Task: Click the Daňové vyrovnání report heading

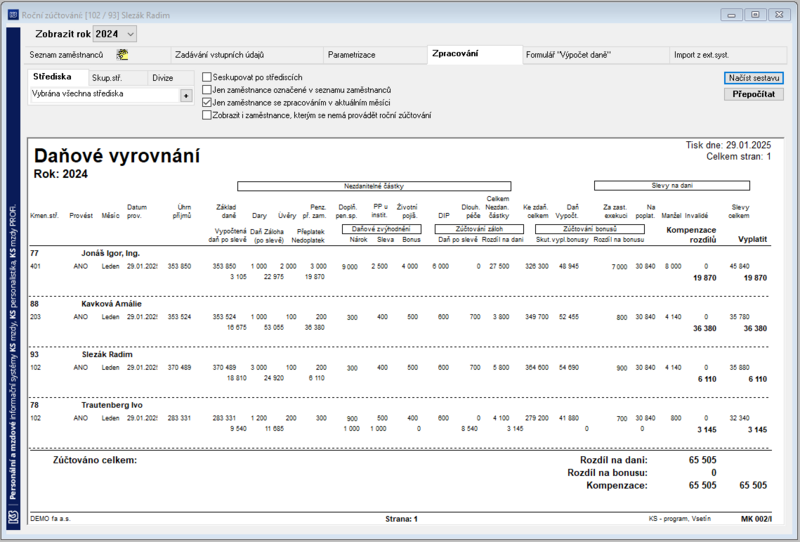Action: click(x=117, y=156)
